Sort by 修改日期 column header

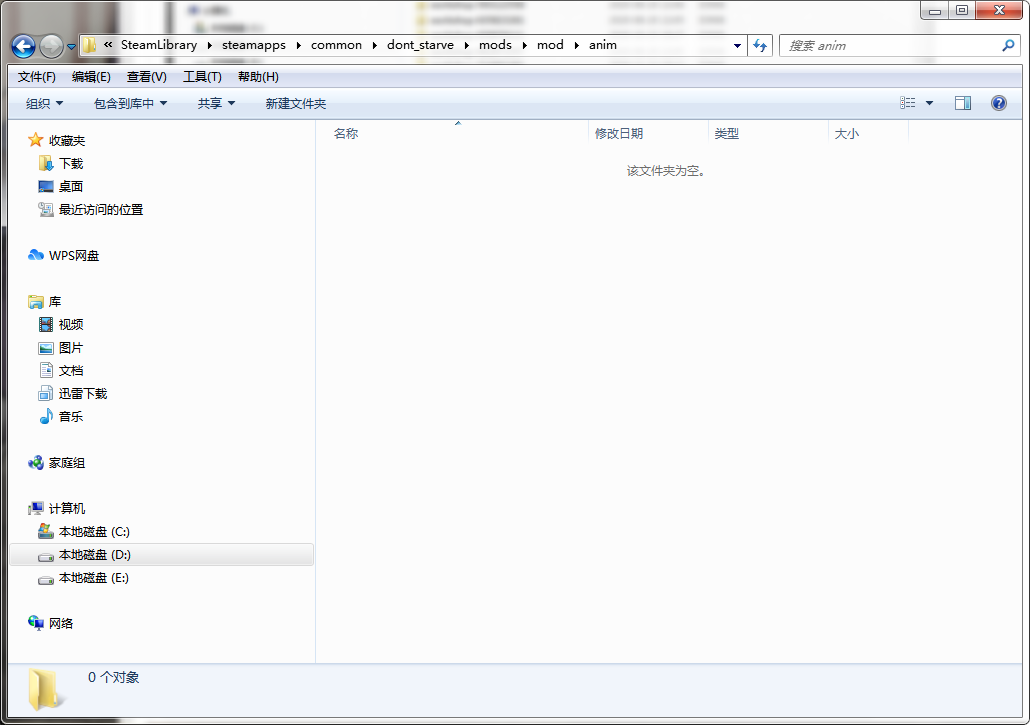pyautogui.click(x=619, y=134)
